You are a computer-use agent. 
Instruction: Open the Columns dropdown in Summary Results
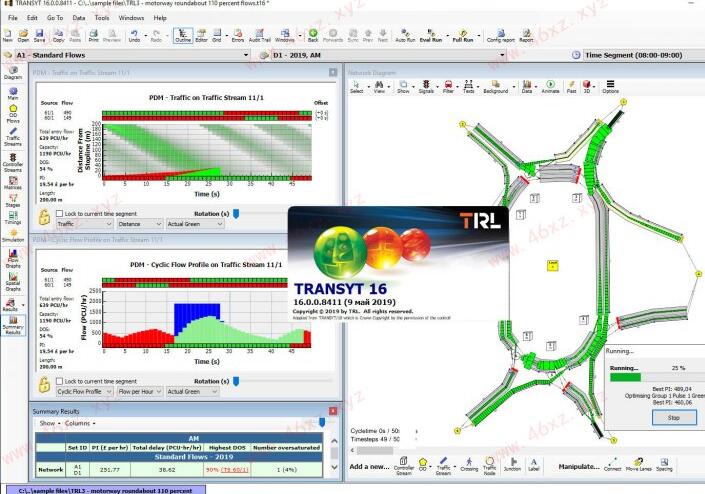click(80, 423)
